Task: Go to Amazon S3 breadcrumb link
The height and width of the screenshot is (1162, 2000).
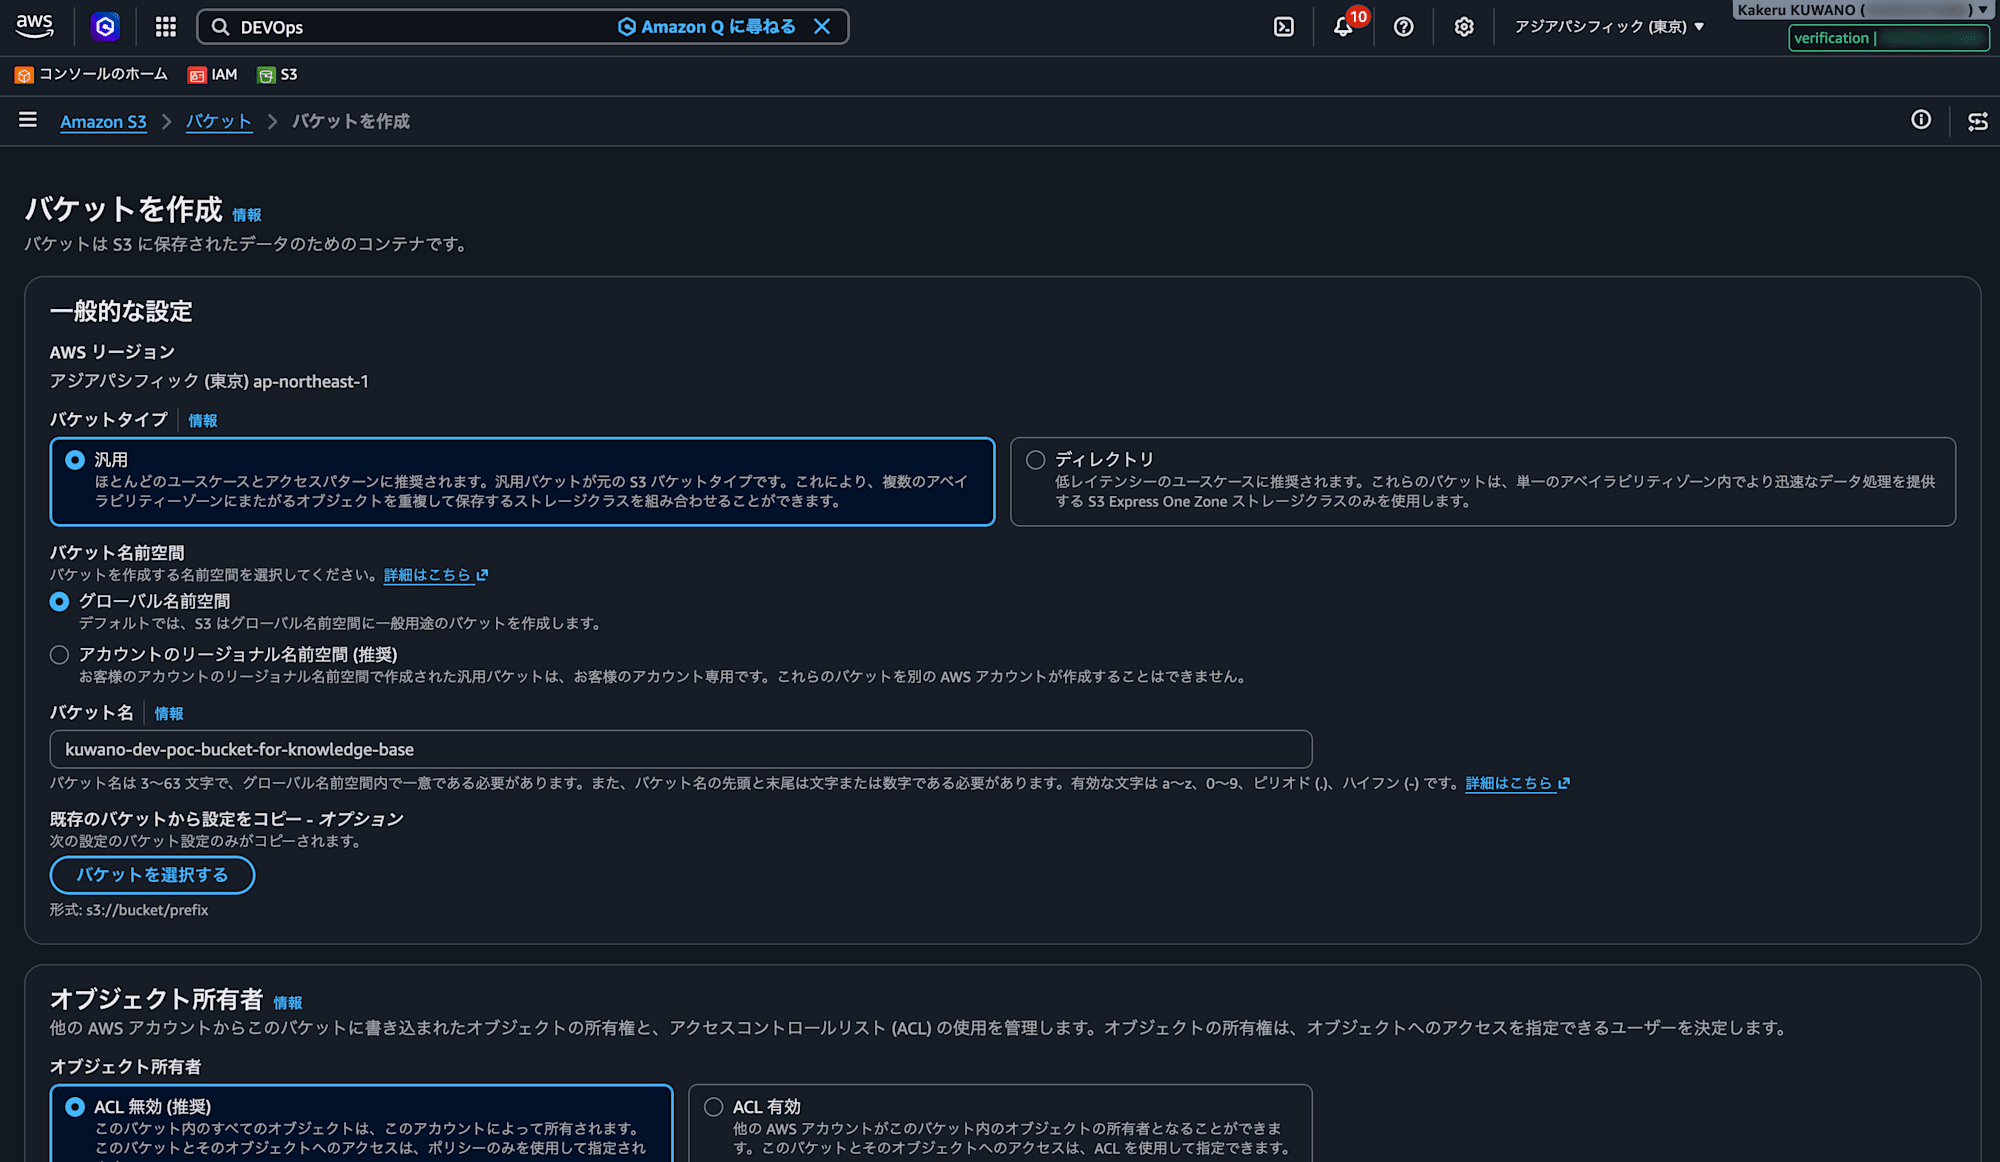Action: (x=103, y=122)
